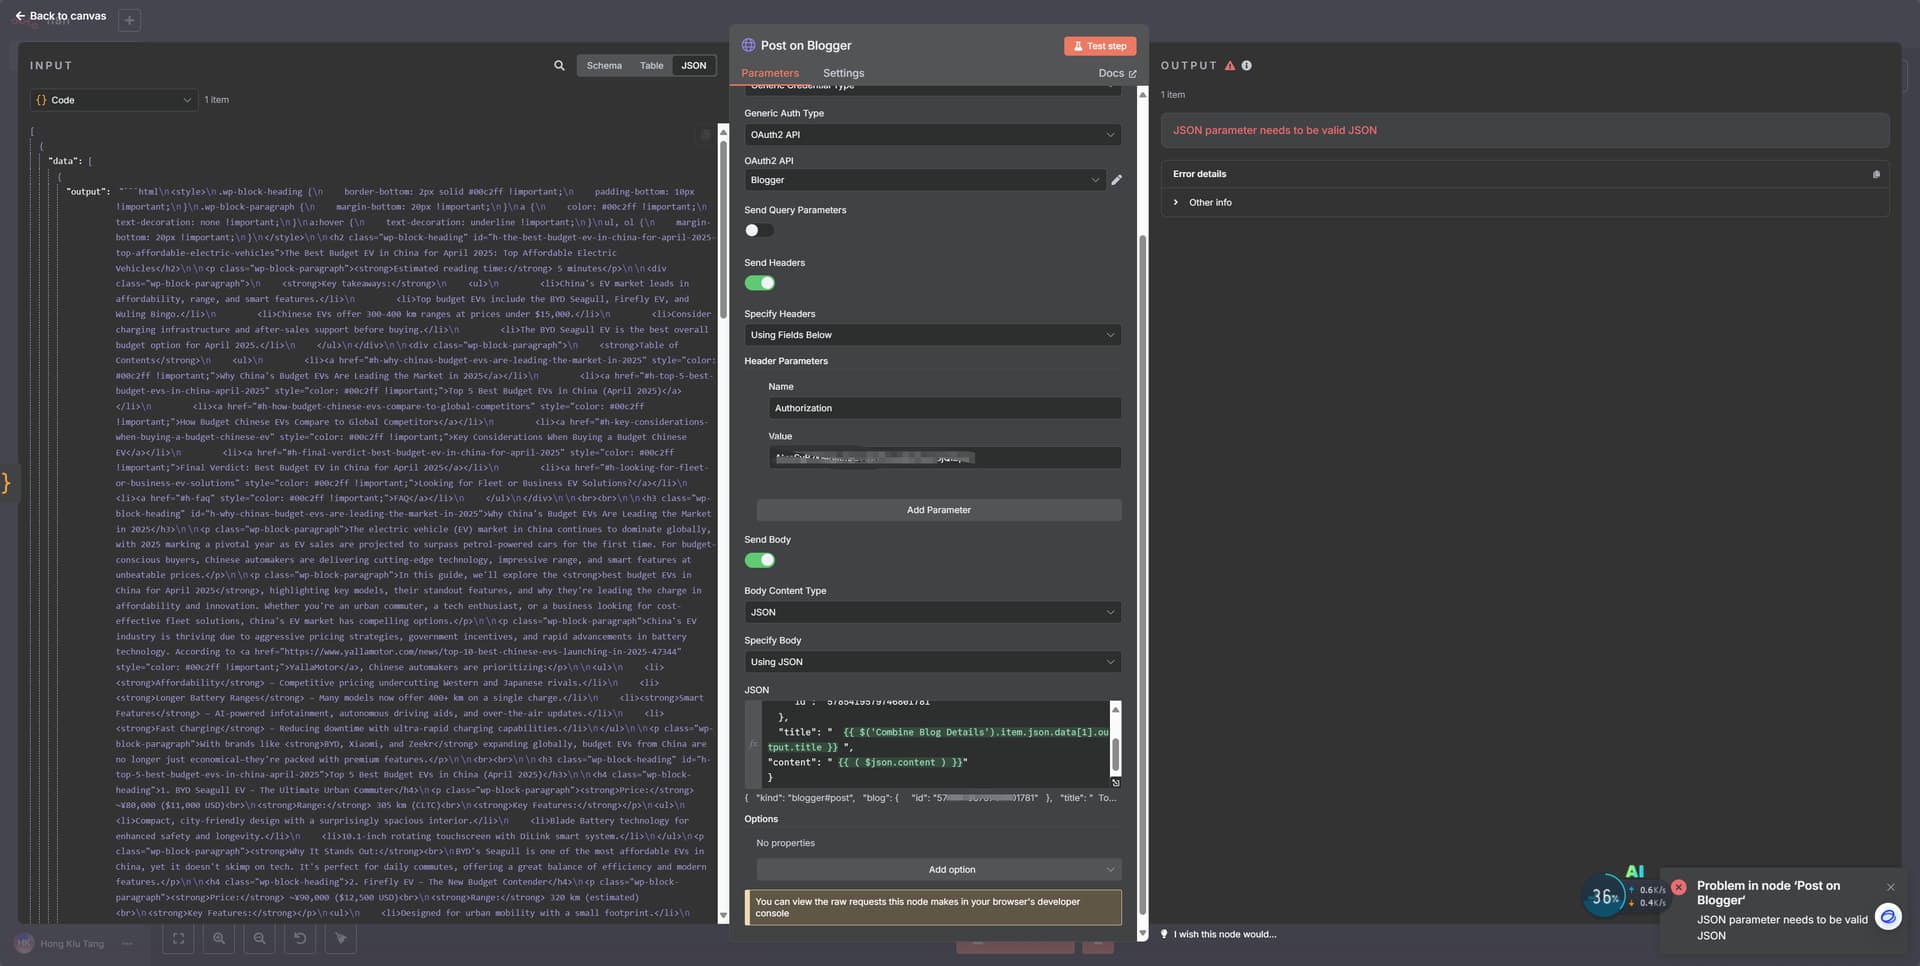Open Specify Body dropdown
1920x966 pixels.
click(932, 662)
